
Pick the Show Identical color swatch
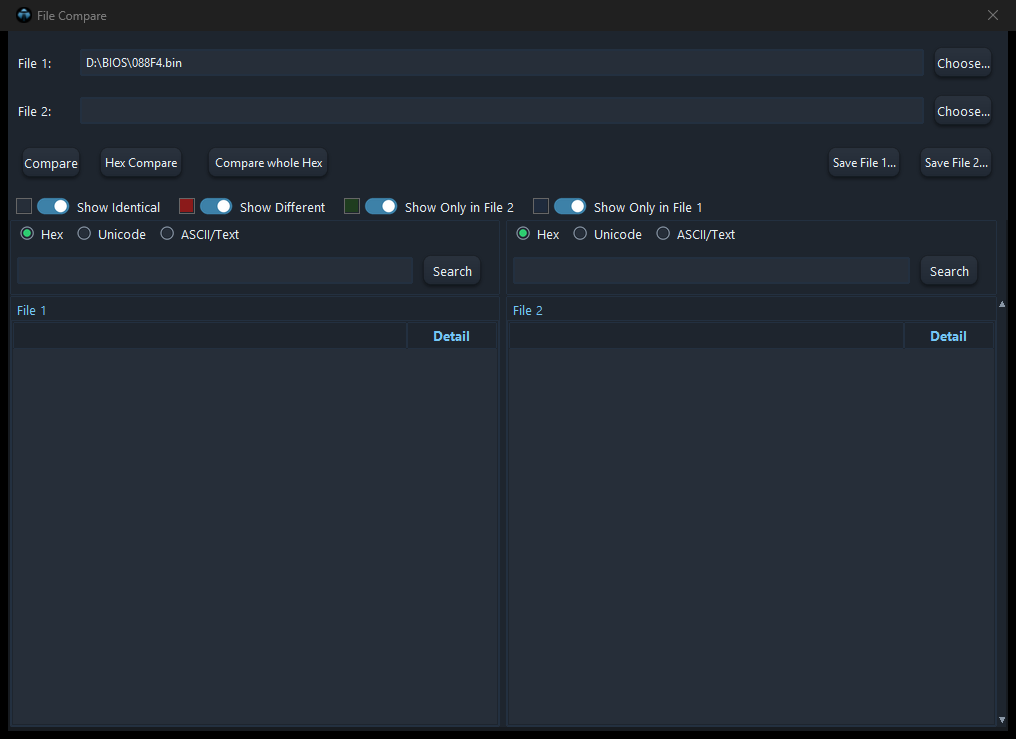point(24,206)
